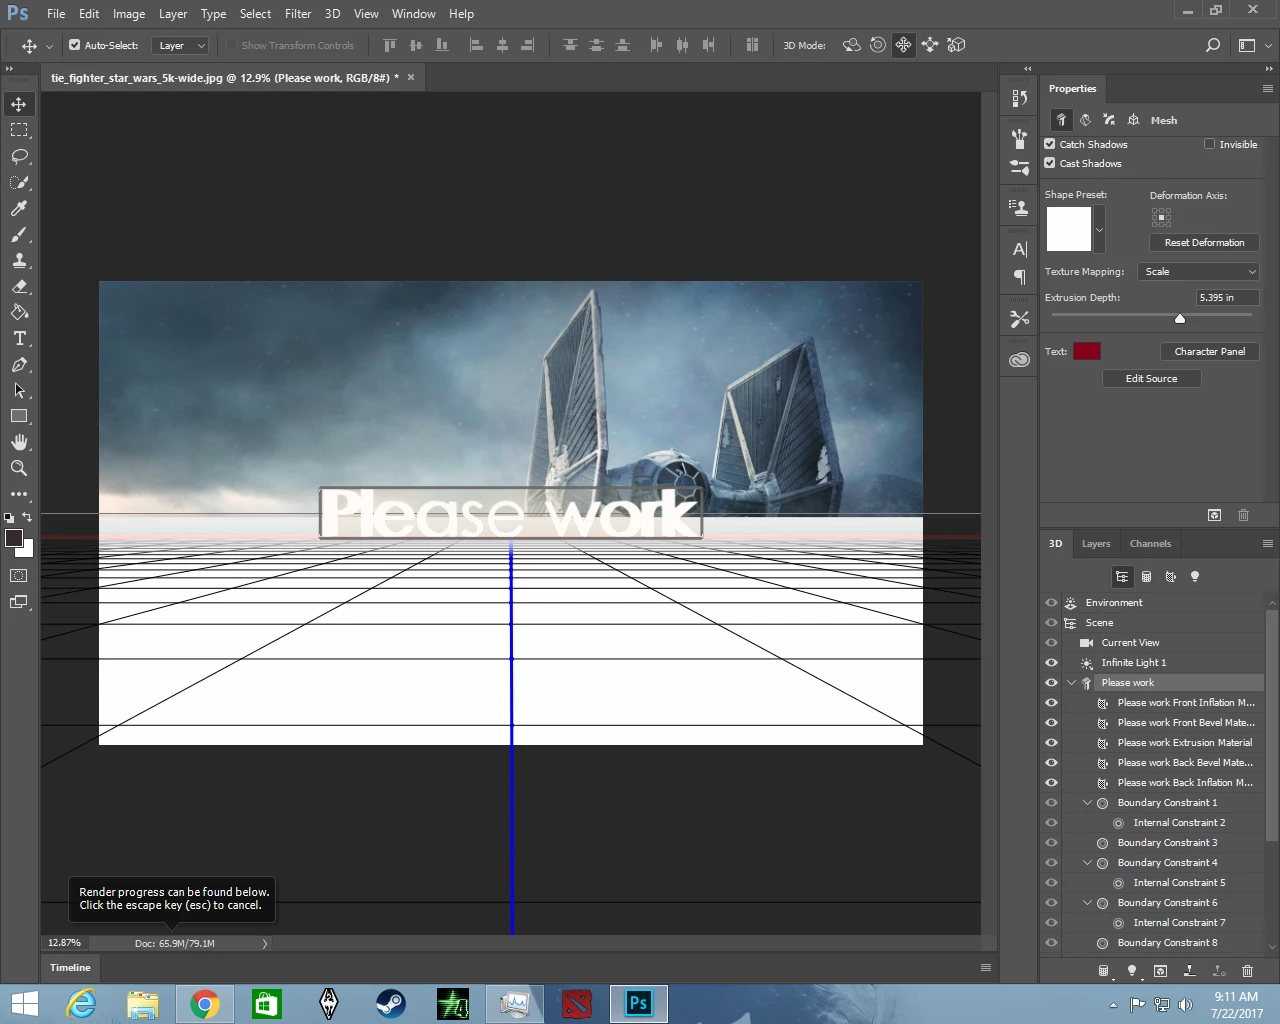Select the Lasso tool

pyautogui.click(x=19, y=156)
